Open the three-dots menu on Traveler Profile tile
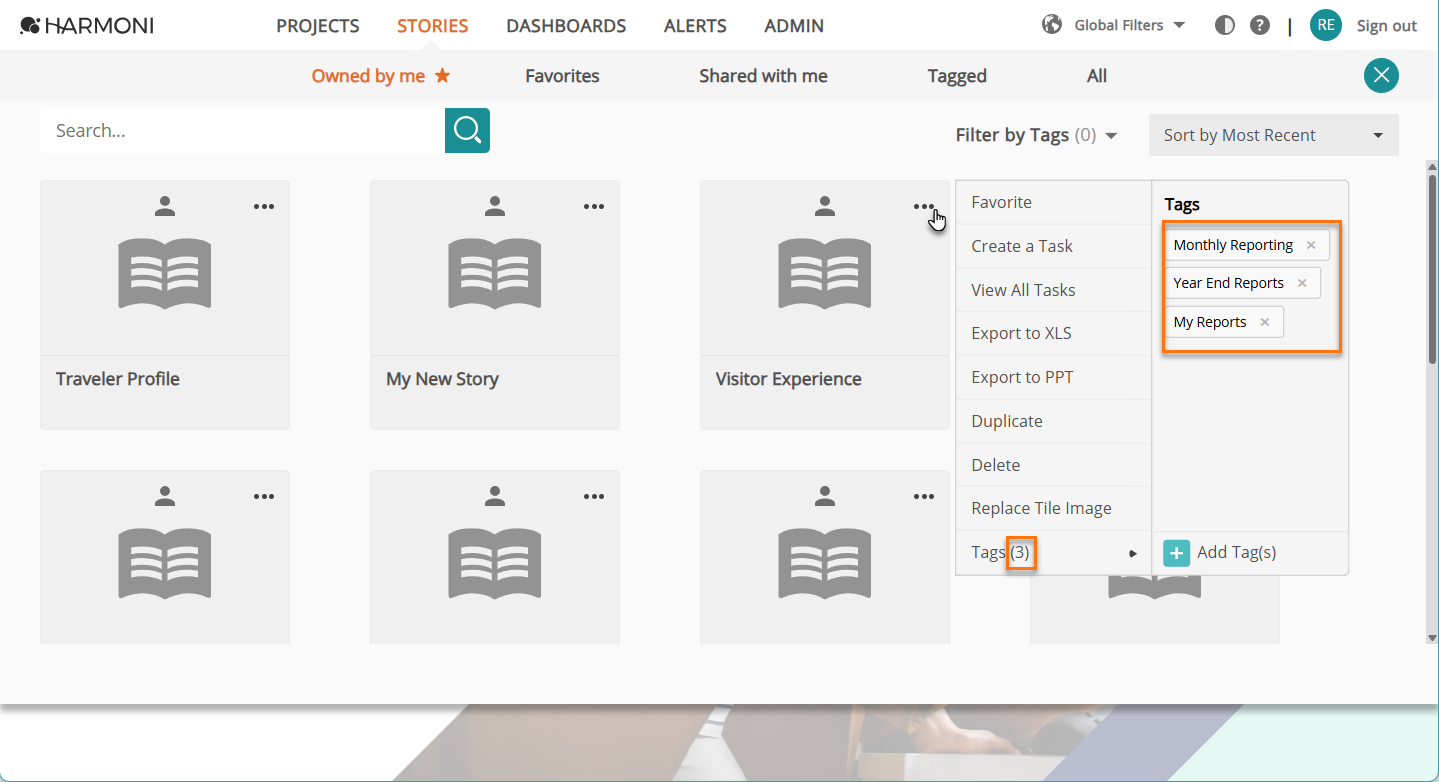Viewport: 1439px width, 782px height. (264, 207)
